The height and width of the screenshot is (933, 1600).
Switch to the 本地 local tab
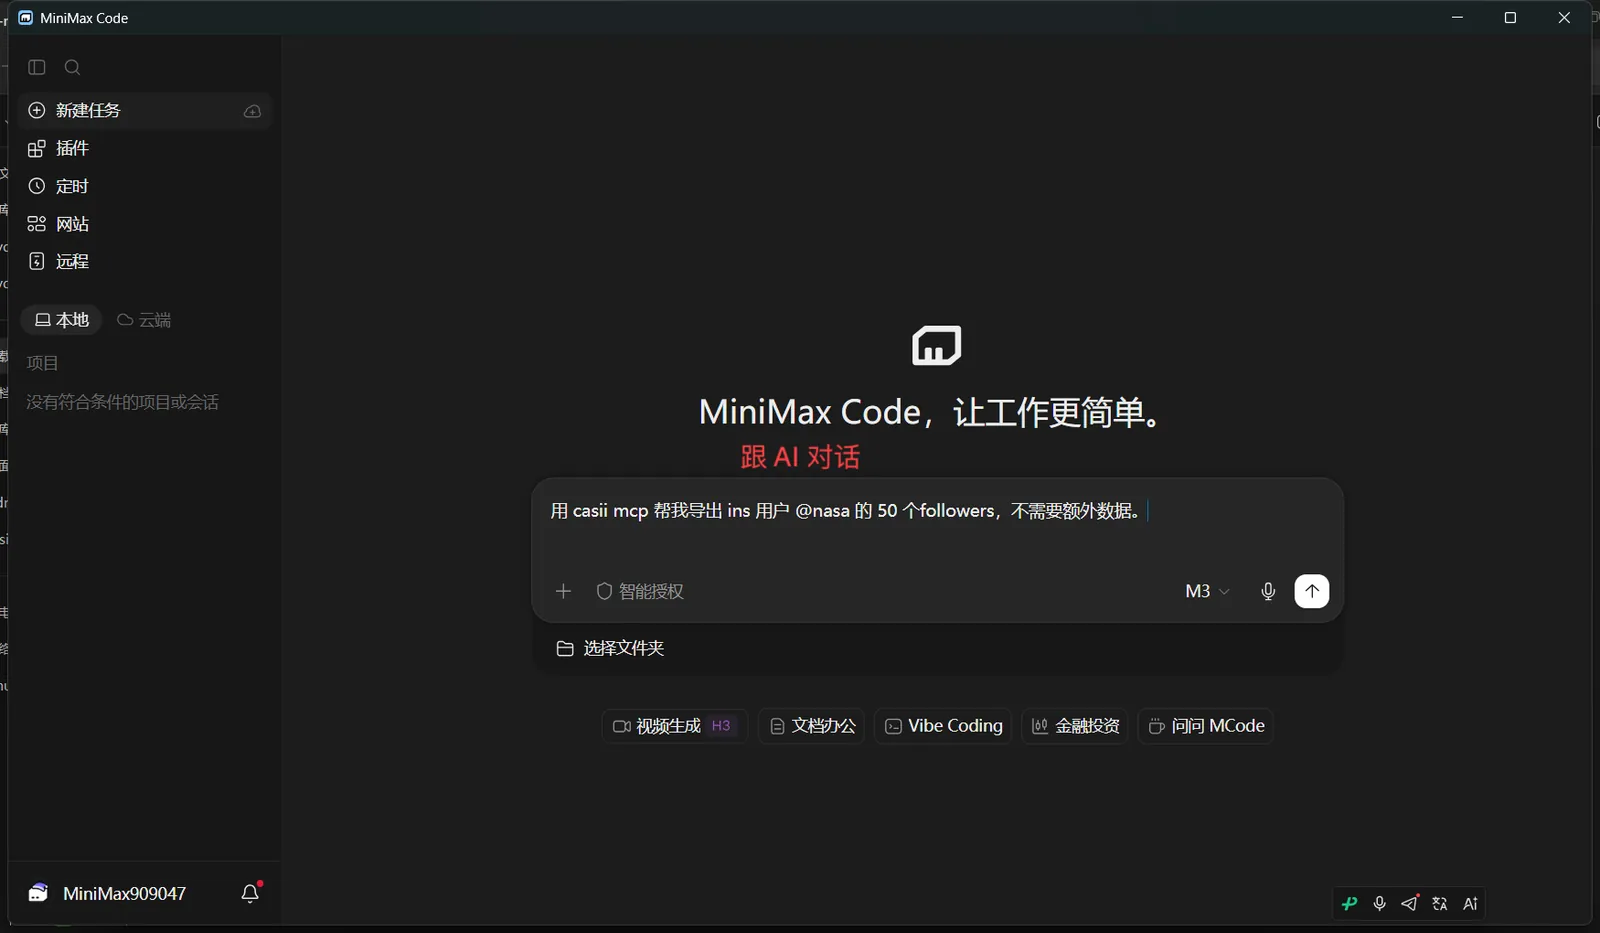coord(61,320)
